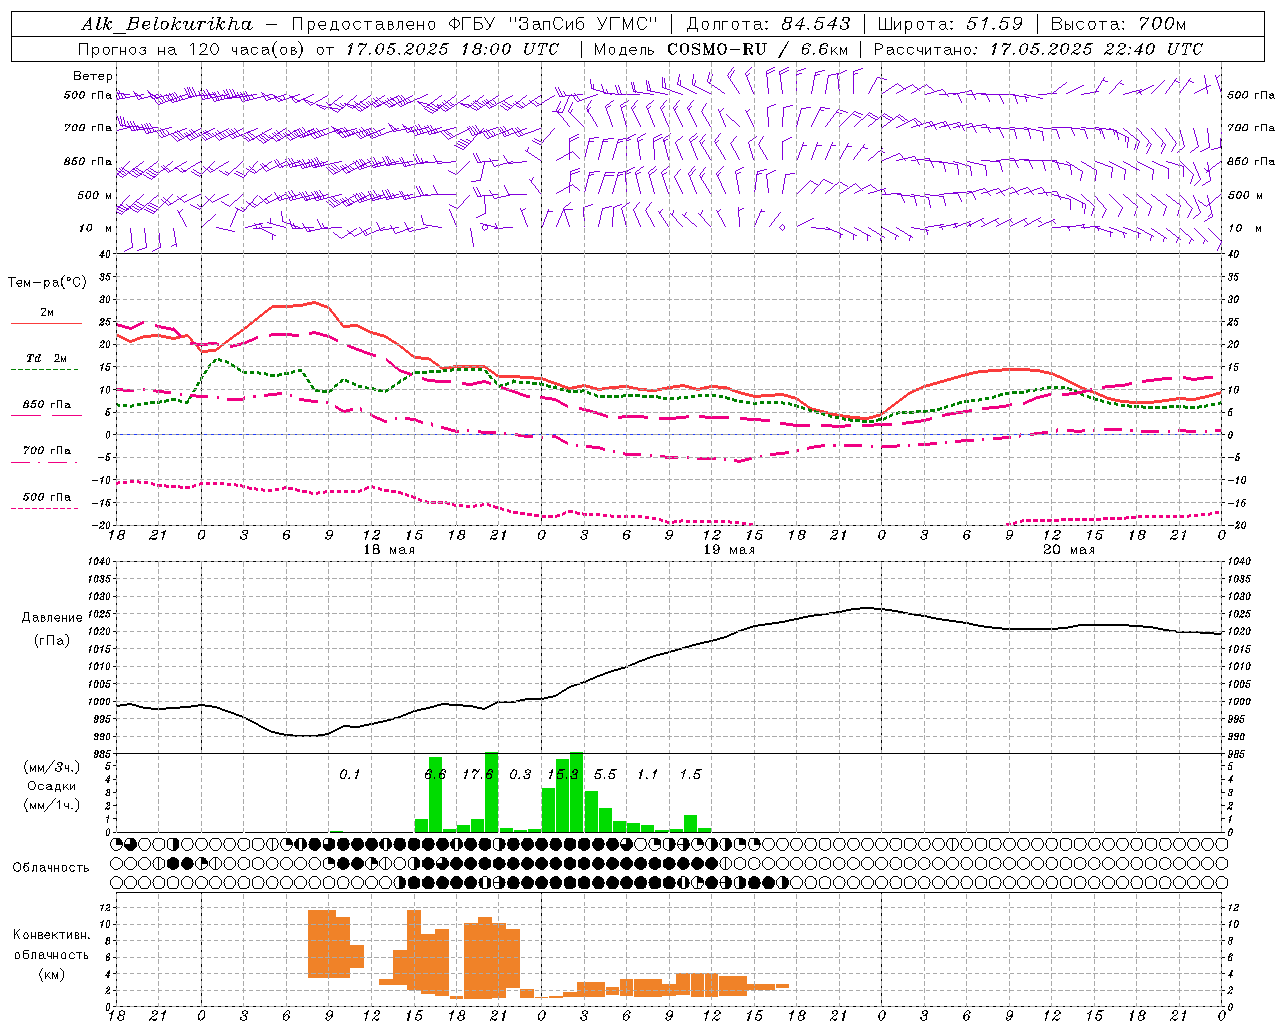Screen dimensions: 1280x1024
Task: Click the solid red line sample under '2м'
Action: coord(46,324)
